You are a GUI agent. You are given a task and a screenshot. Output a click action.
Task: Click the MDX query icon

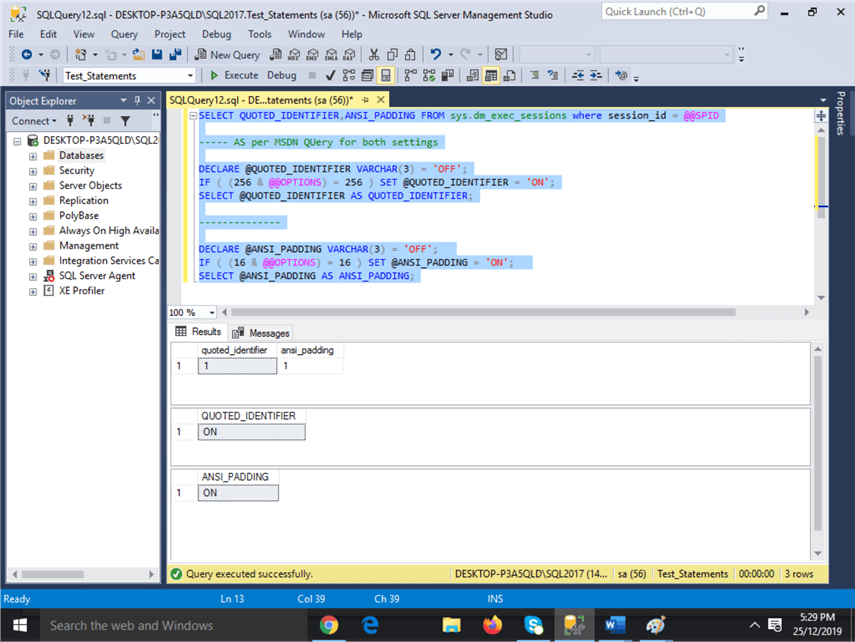tap(294, 55)
